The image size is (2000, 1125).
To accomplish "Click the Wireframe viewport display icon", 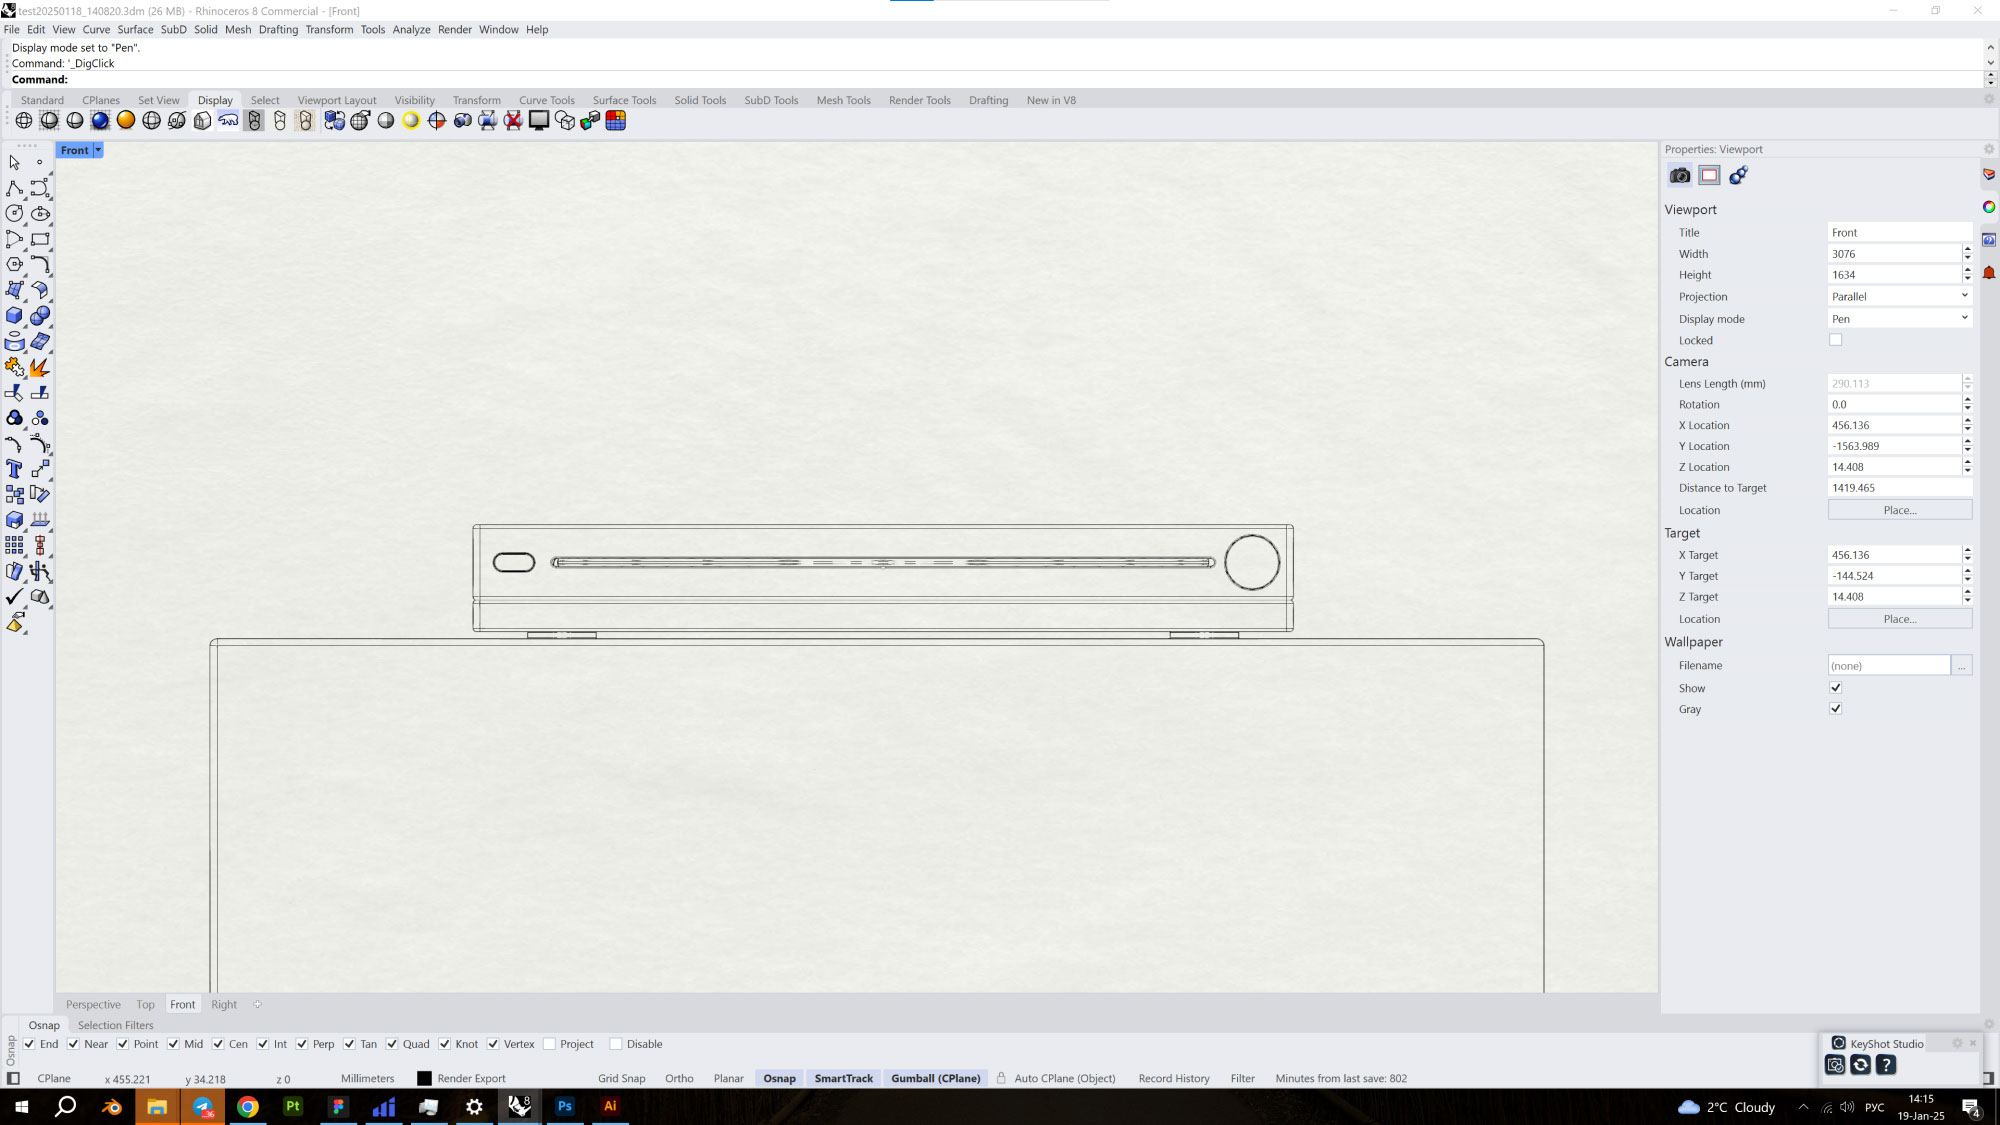I will pyautogui.click(x=24, y=121).
